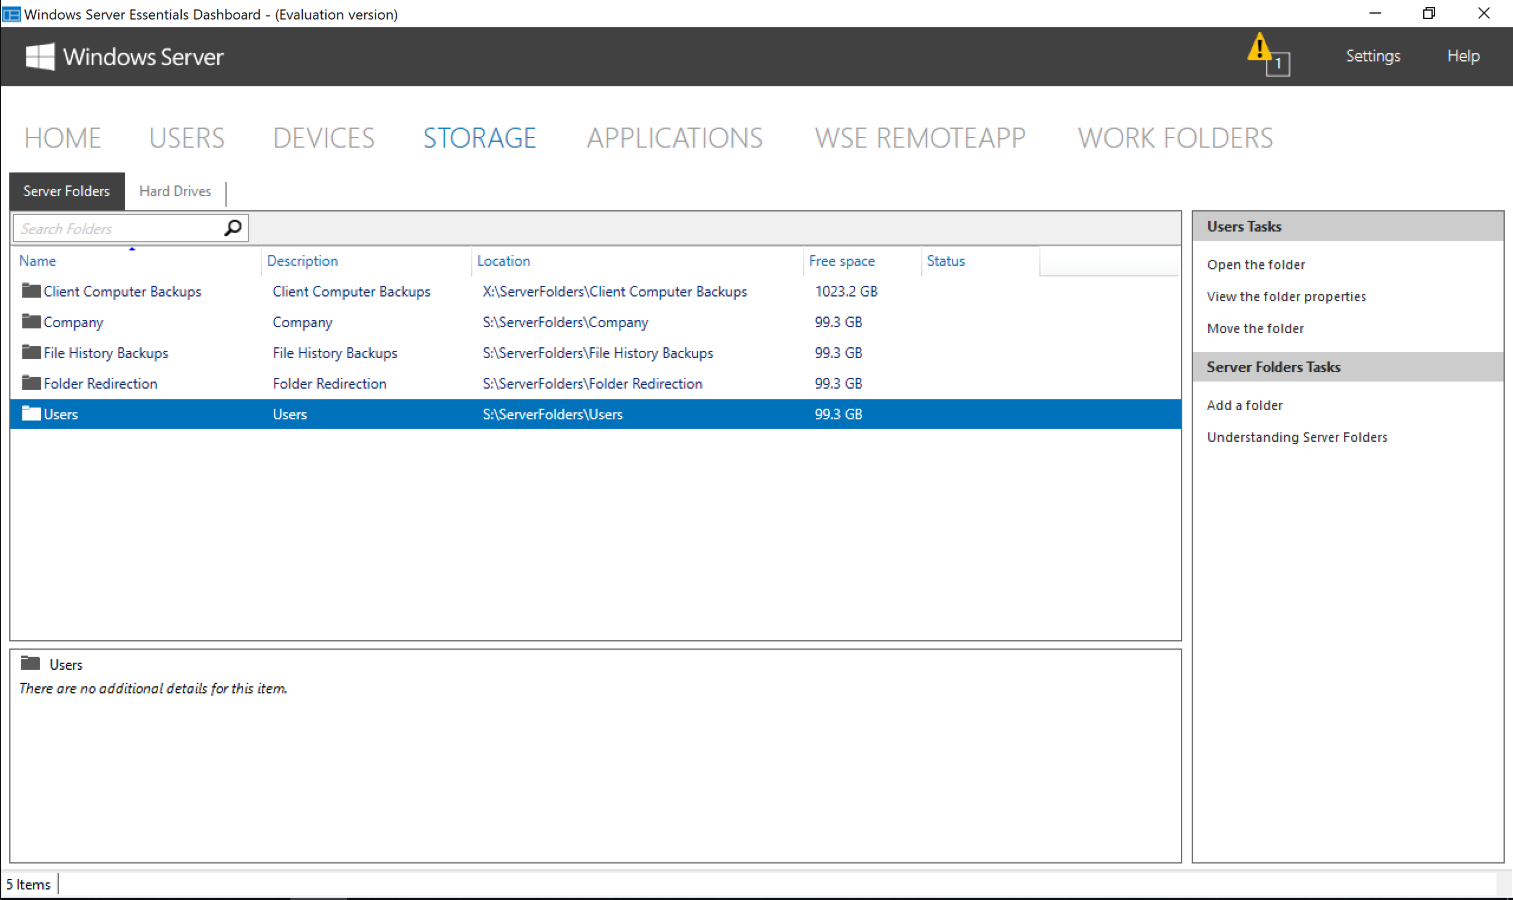Viewport: 1513px width, 900px height.
Task: Select the Client Computer Backups name
Action: (122, 292)
